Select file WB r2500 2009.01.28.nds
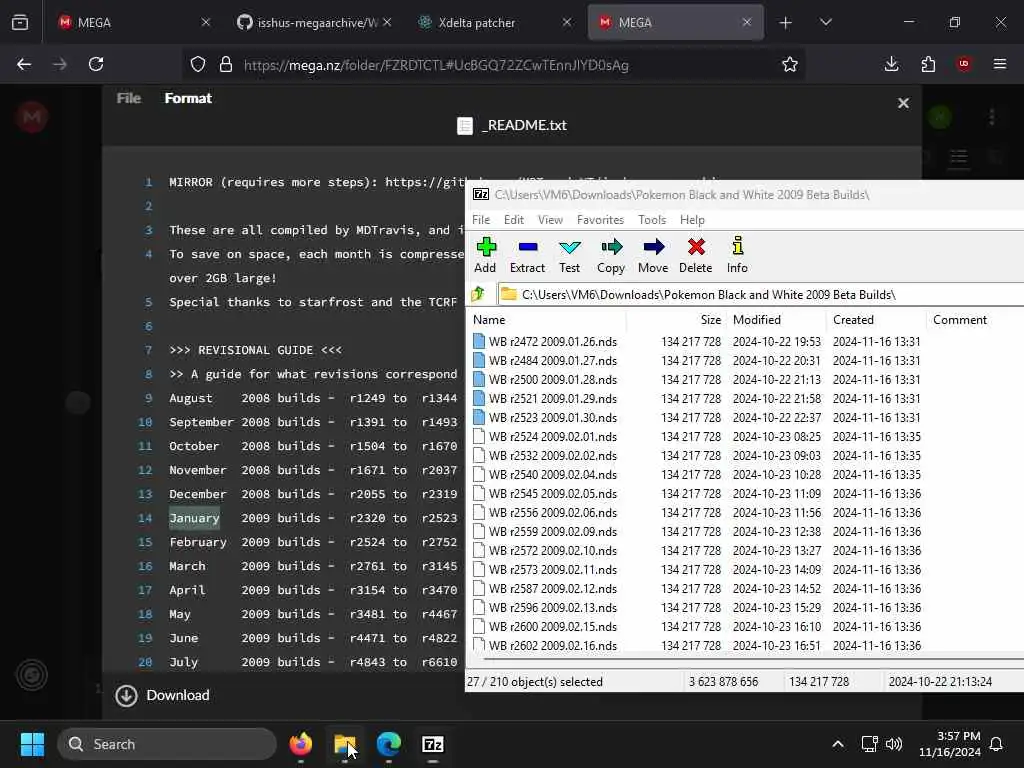Image resolution: width=1024 pixels, height=768 pixels. coord(552,379)
